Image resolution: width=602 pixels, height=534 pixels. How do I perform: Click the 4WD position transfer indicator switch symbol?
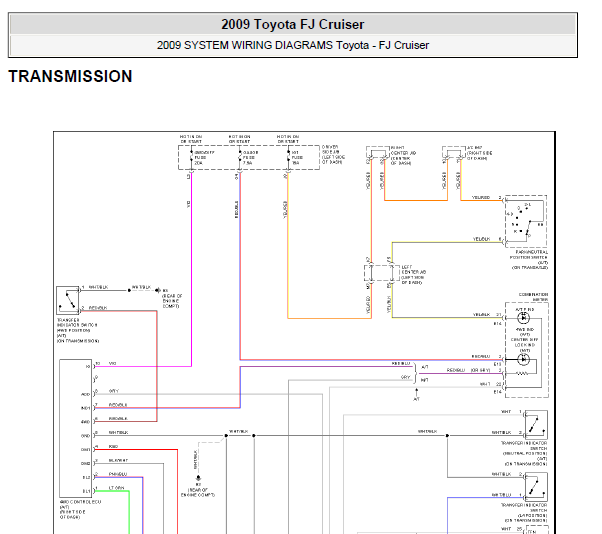coord(68,300)
